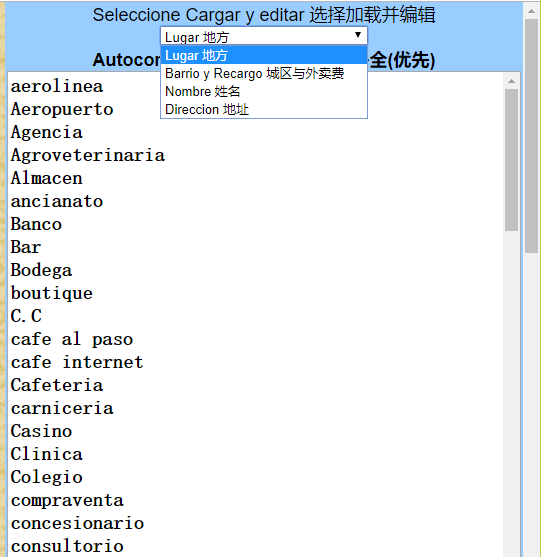Click the outer page scrollbar up arrow
The height and width of the screenshot is (557, 541).
(x=531, y=11)
